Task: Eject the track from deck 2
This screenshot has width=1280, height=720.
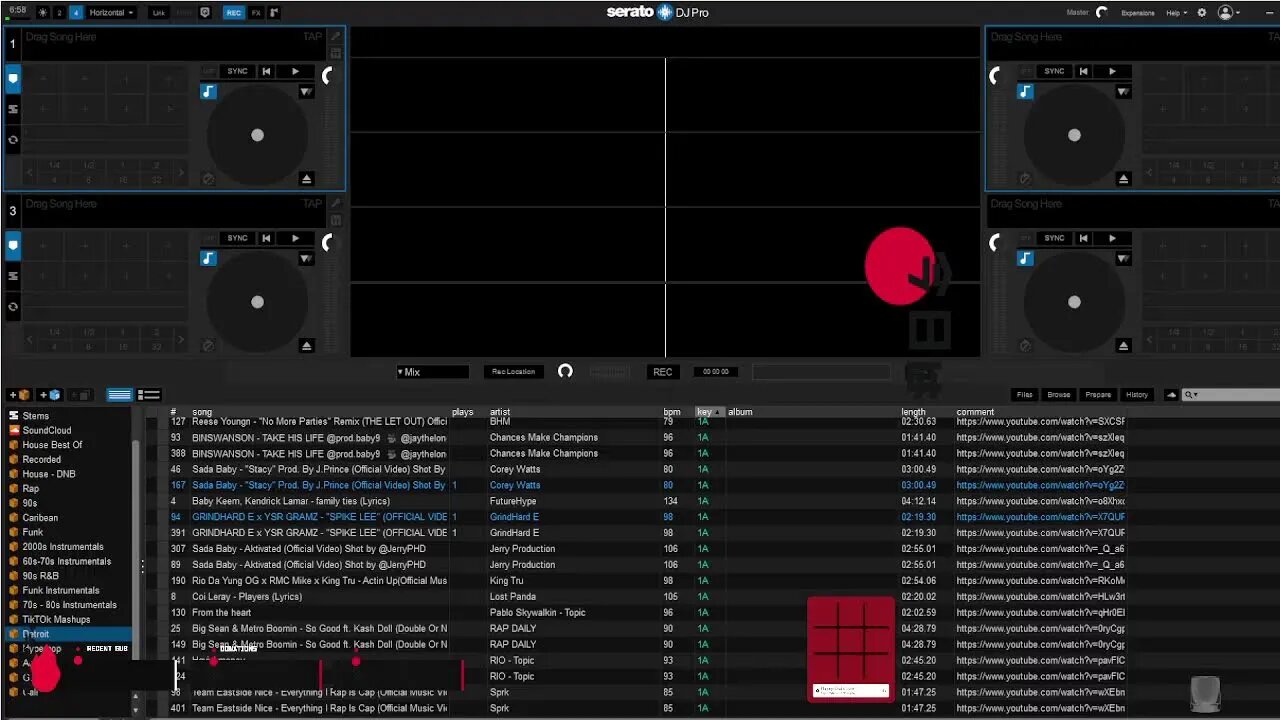Action: click(x=1123, y=178)
